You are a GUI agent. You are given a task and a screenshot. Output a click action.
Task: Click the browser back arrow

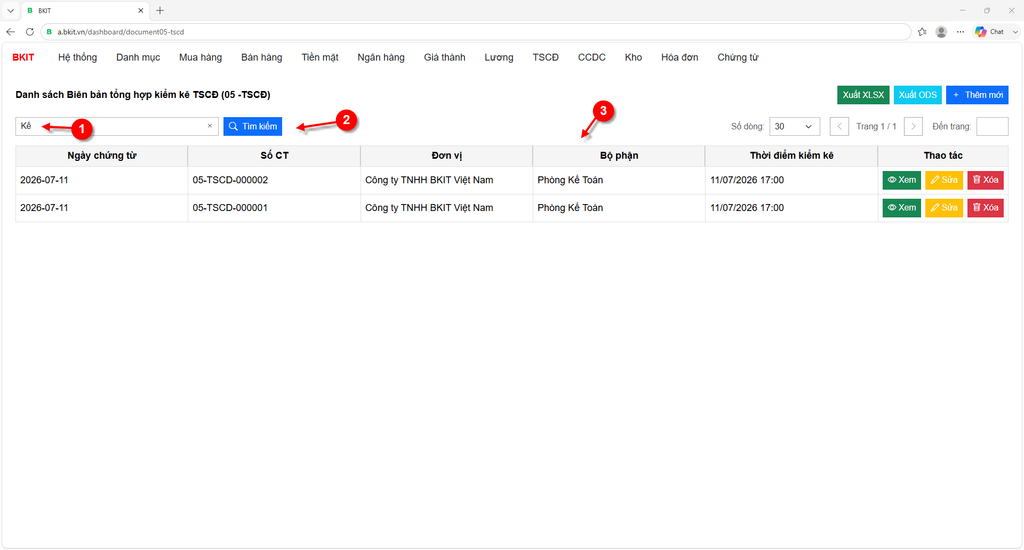(x=10, y=31)
